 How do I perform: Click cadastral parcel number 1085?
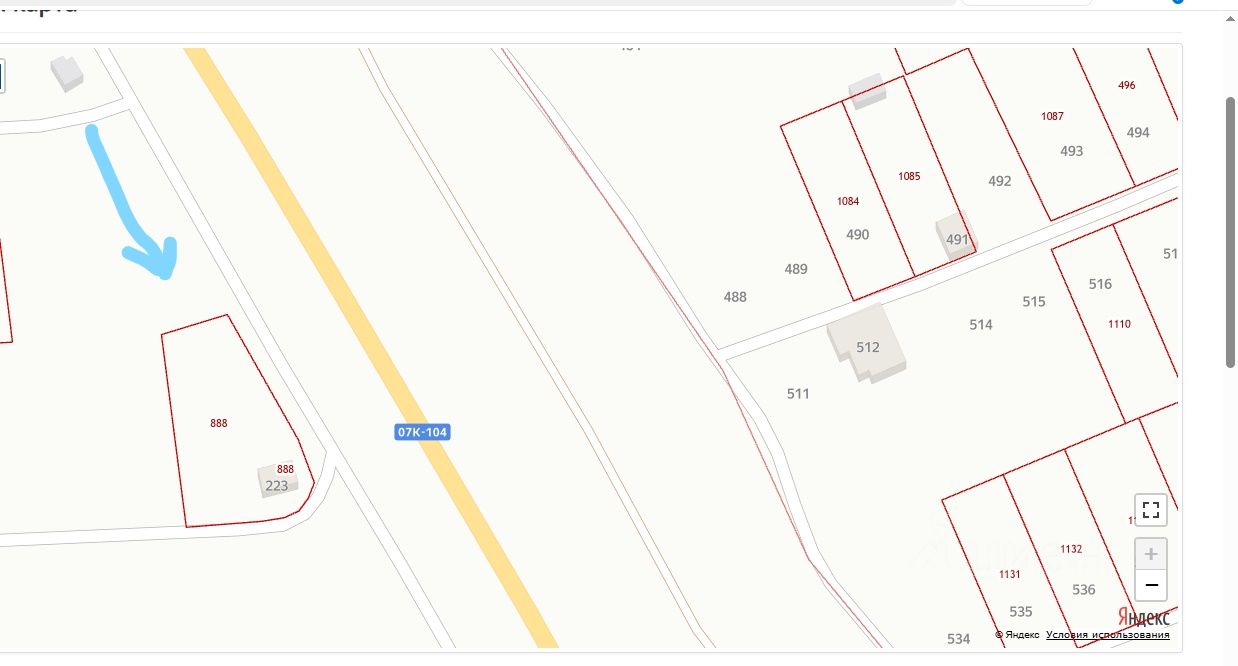[909, 176]
